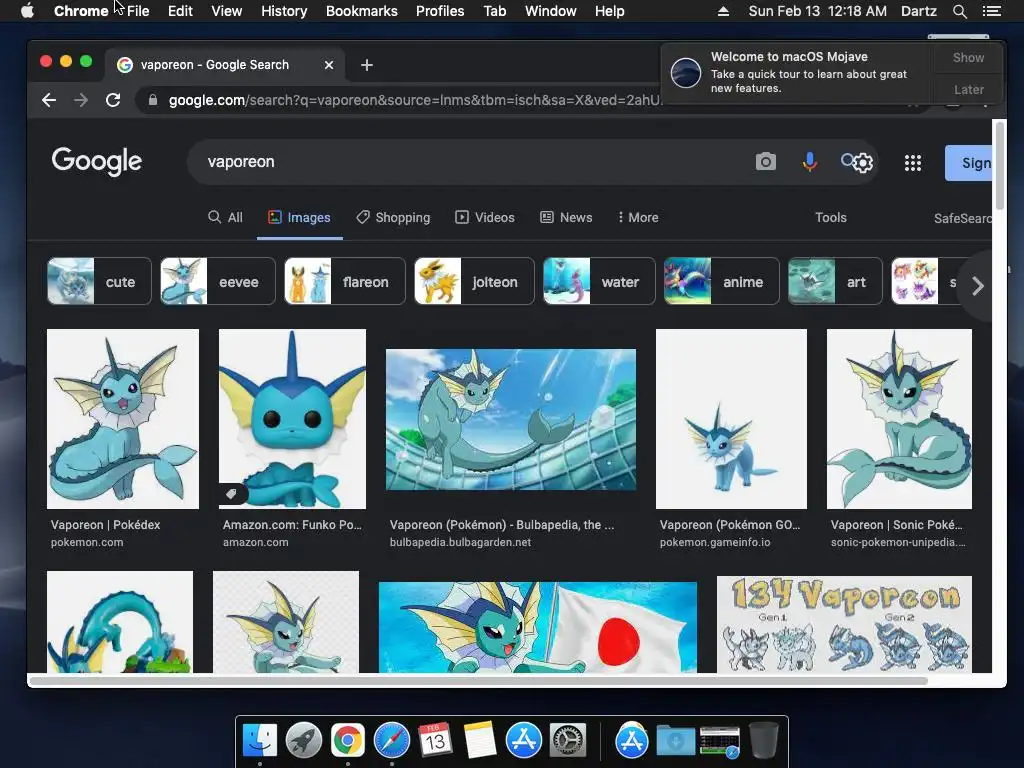Open the Sonic Pokémon Vaporeon thumbnail
This screenshot has width=1024, height=768.
[899, 419]
